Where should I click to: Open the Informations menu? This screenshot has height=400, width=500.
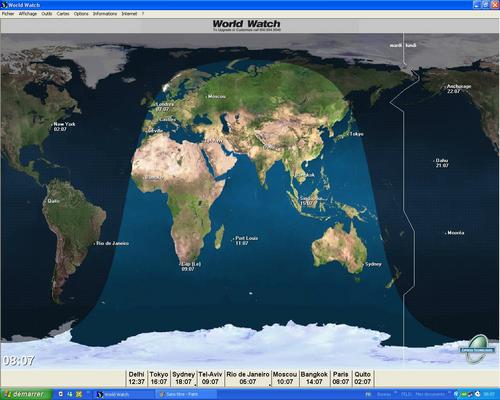tap(105, 14)
